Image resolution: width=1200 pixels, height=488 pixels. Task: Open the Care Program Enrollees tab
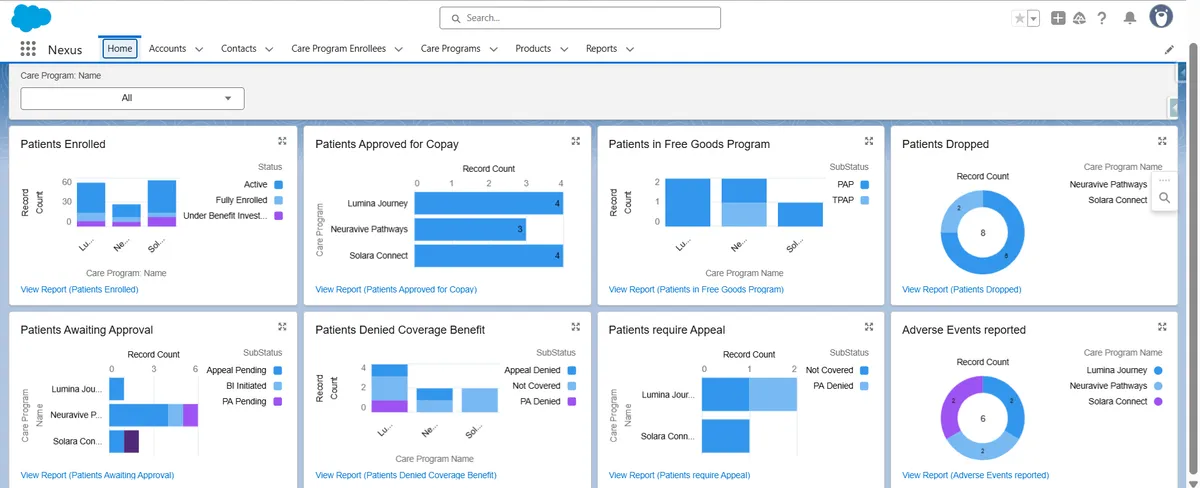(x=338, y=48)
